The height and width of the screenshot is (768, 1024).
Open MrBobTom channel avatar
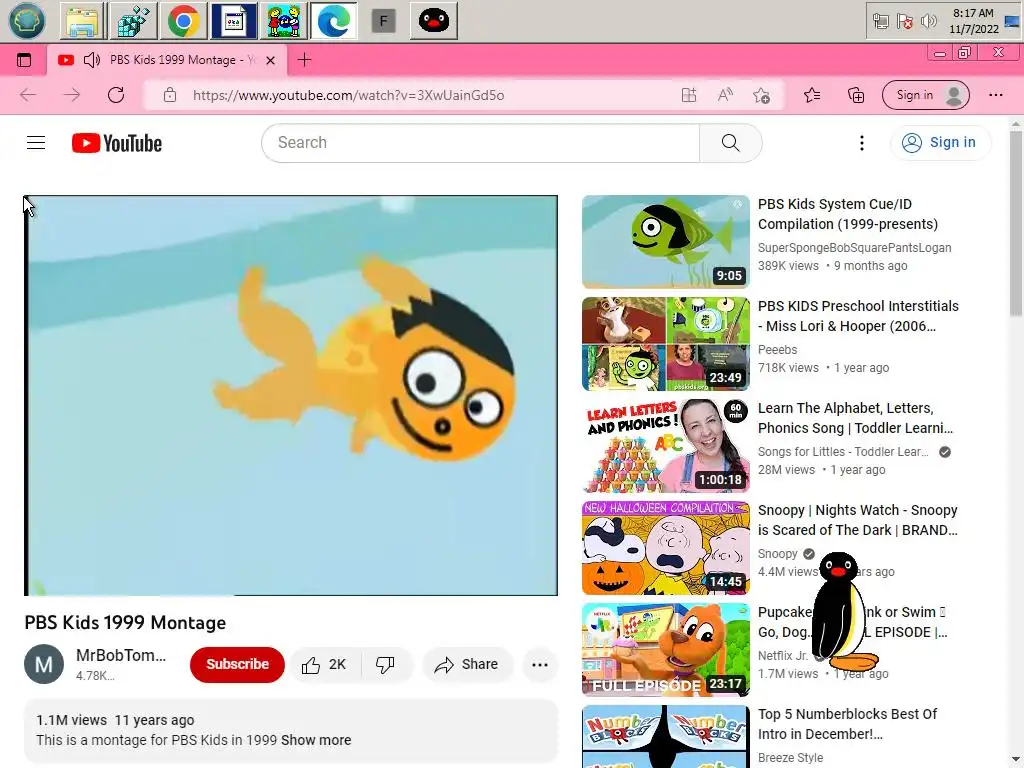click(44, 664)
